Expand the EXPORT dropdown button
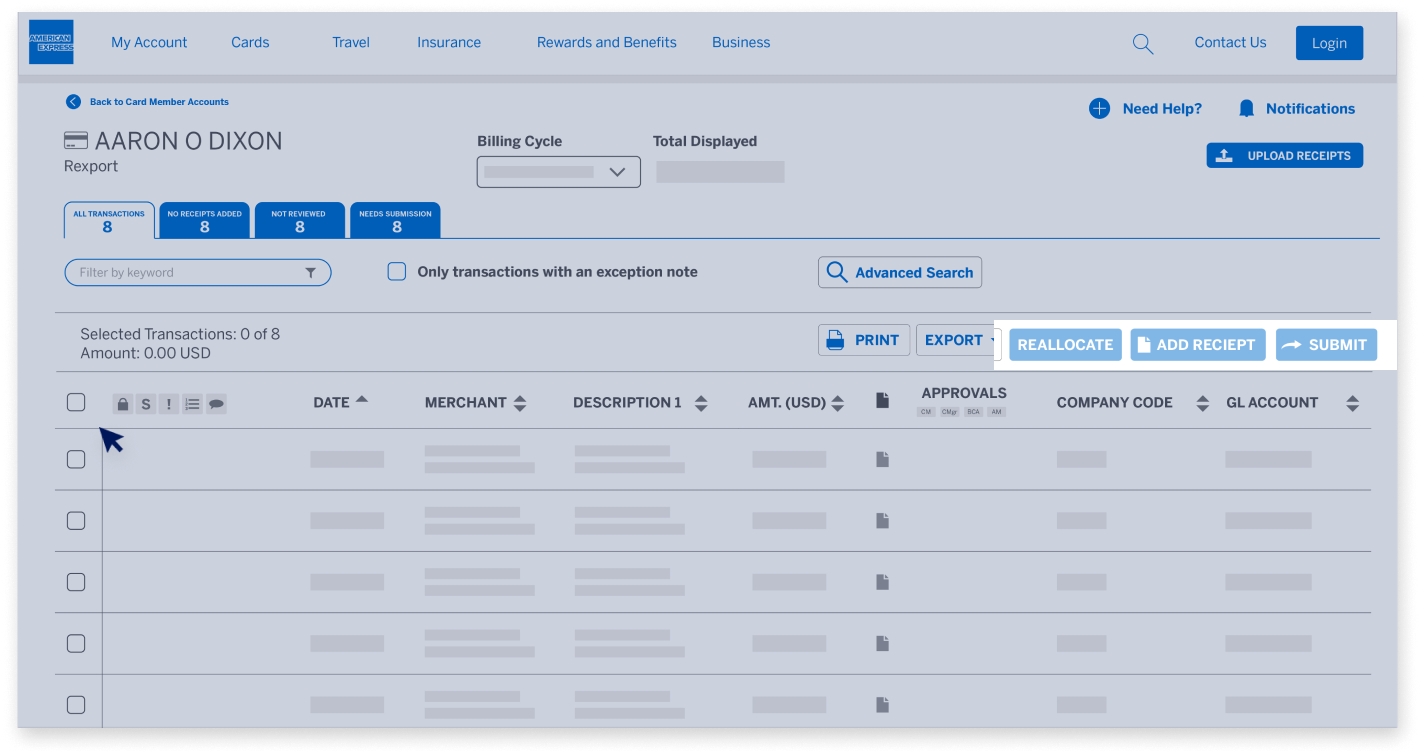This screenshot has width=1421, height=751. [957, 340]
